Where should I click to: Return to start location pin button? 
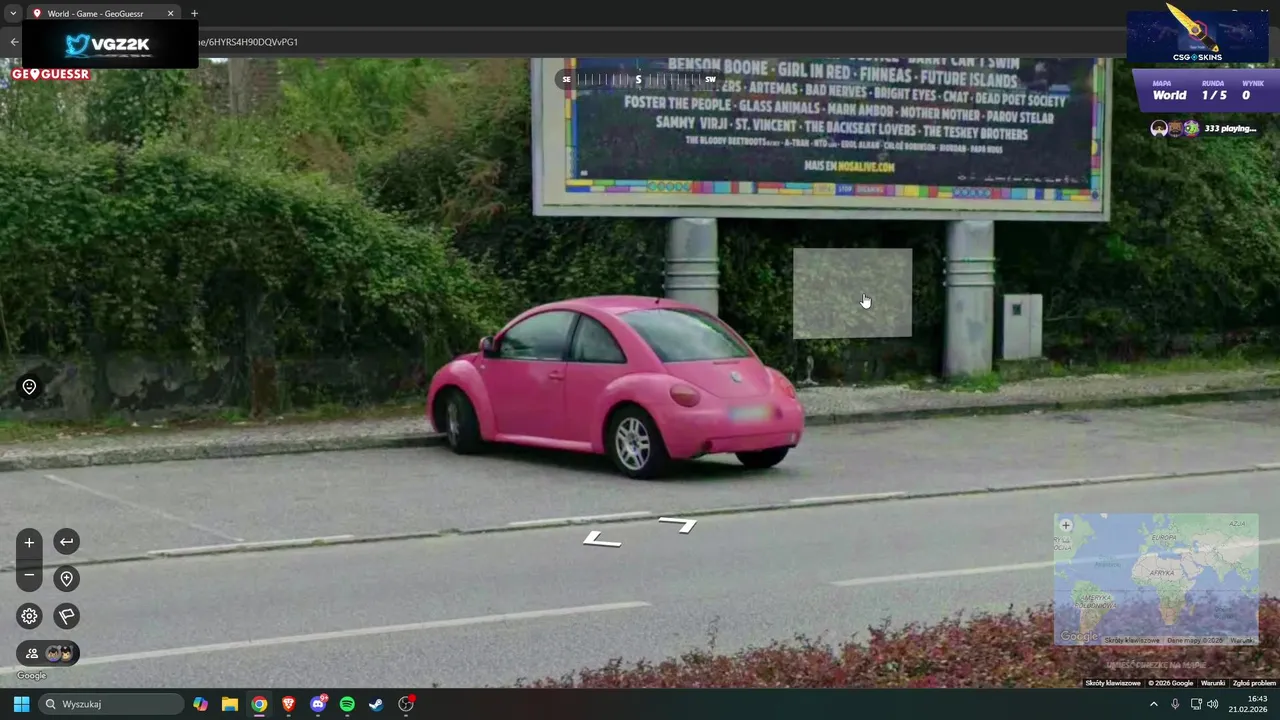pos(66,578)
